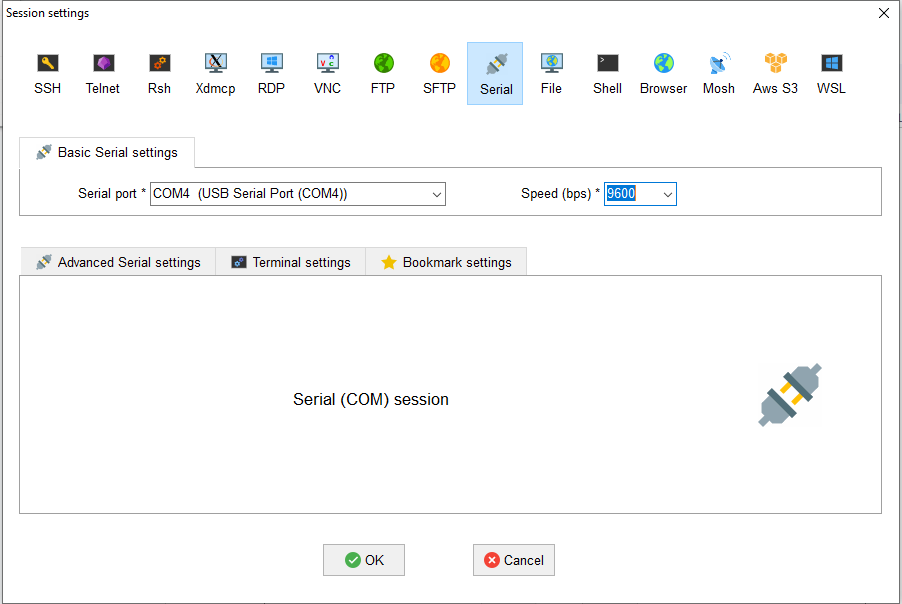The width and height of the screenshot is (902, 604).
Task: Expand the Serial port dropdown
Action: (436, 194)
